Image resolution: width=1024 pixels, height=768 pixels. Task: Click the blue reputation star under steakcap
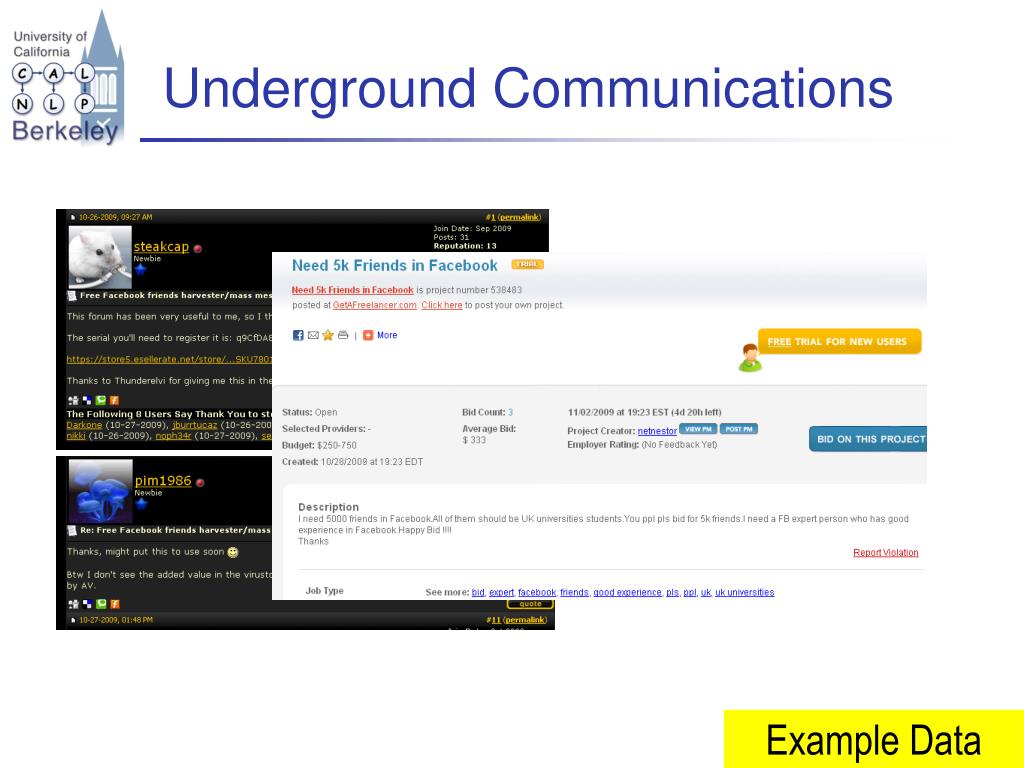click(140, 269)
